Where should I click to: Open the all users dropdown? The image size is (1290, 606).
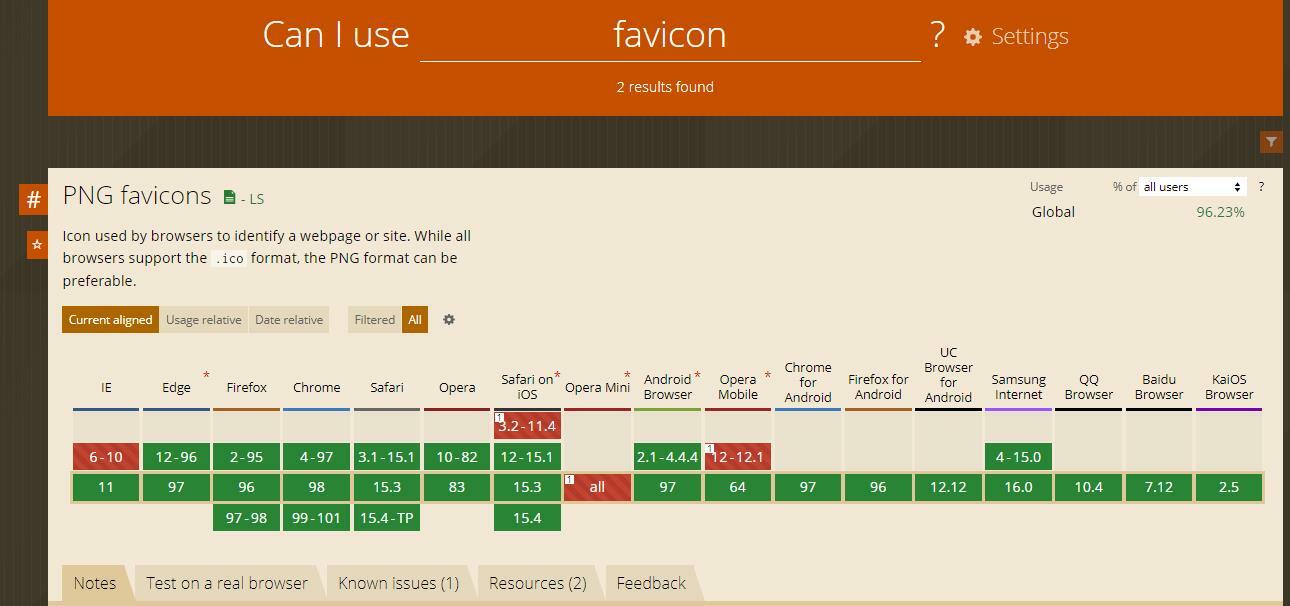[1193, 187]
